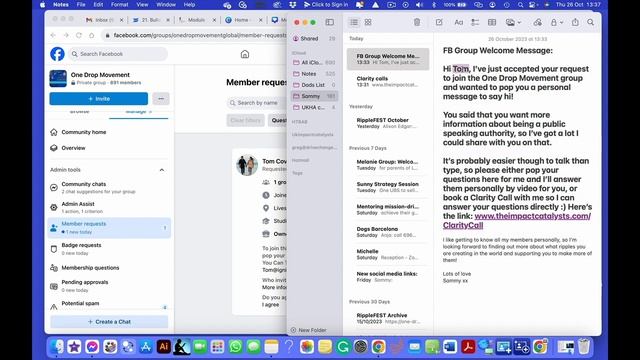Reload the Facebook page in Chrome
This screenshot has width=640, height=360.
coord(79,36)
